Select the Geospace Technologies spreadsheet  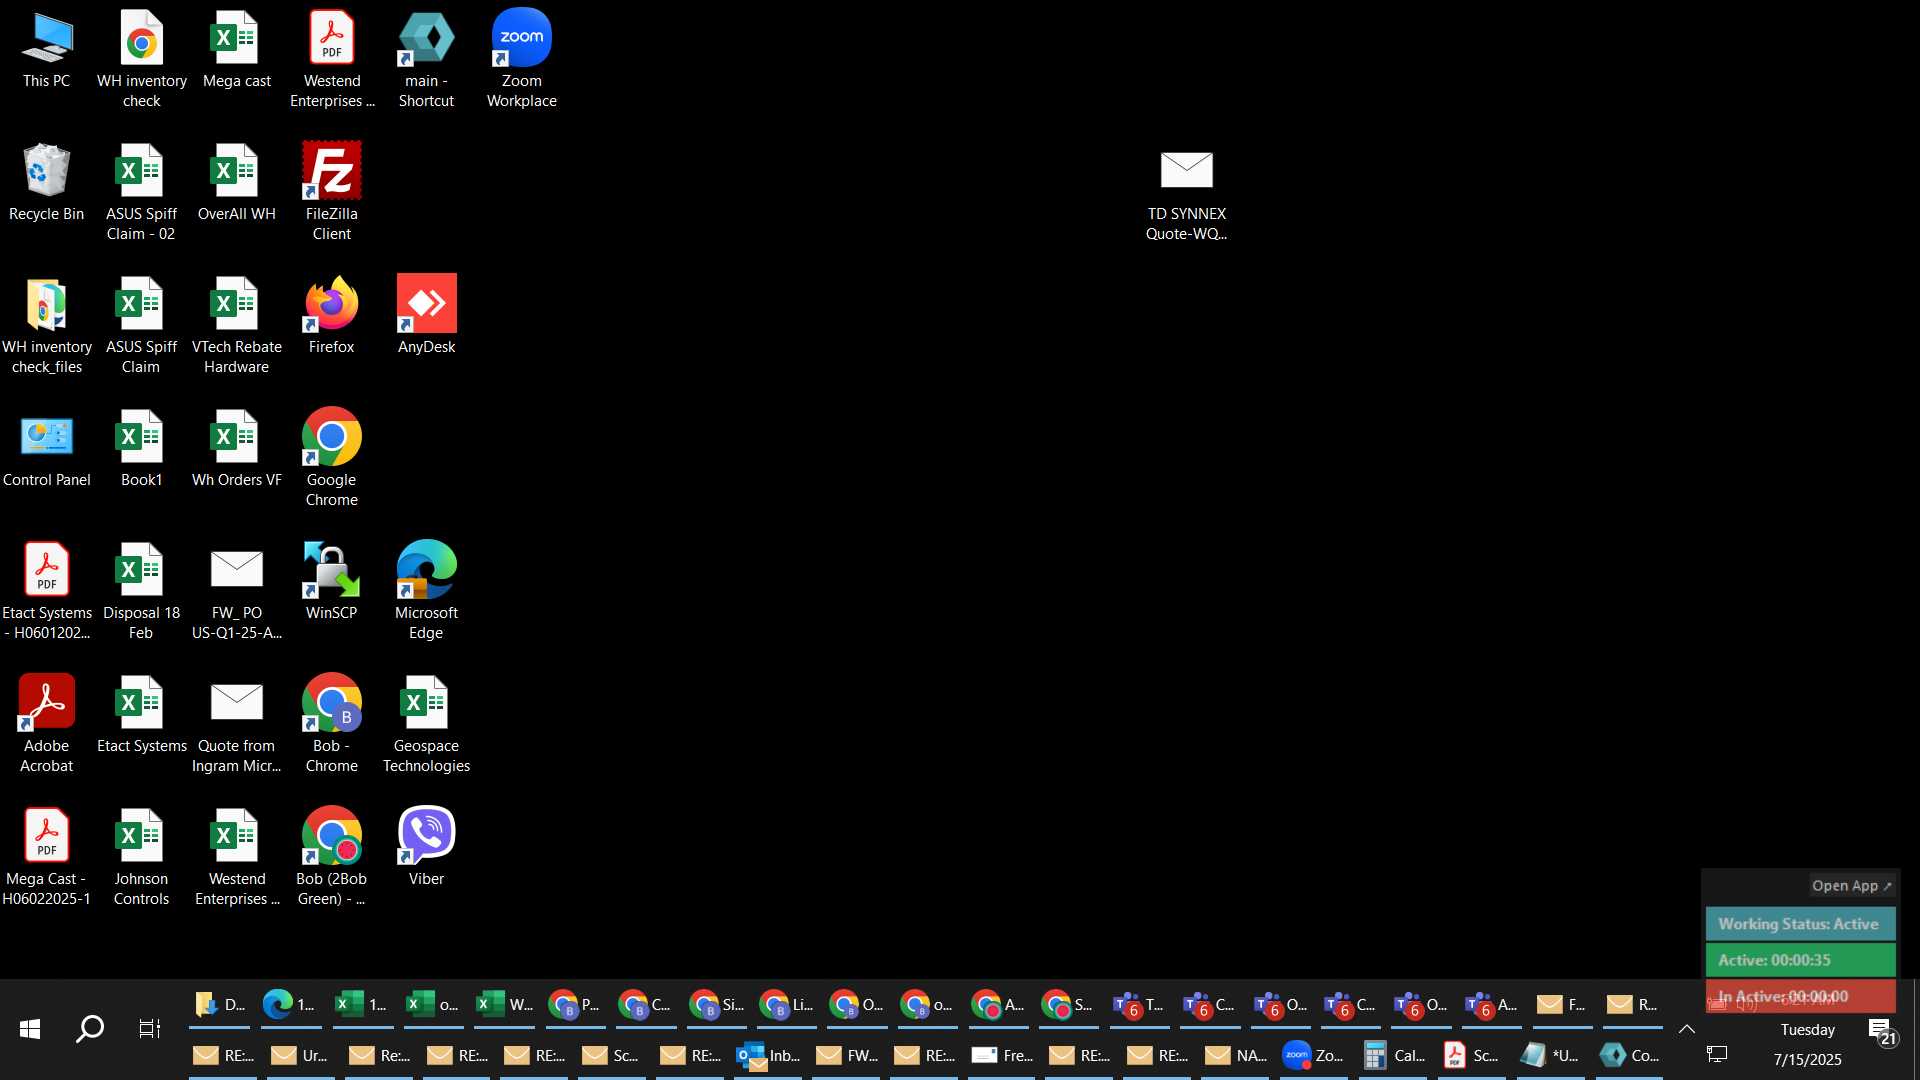[x=427, y=724]
